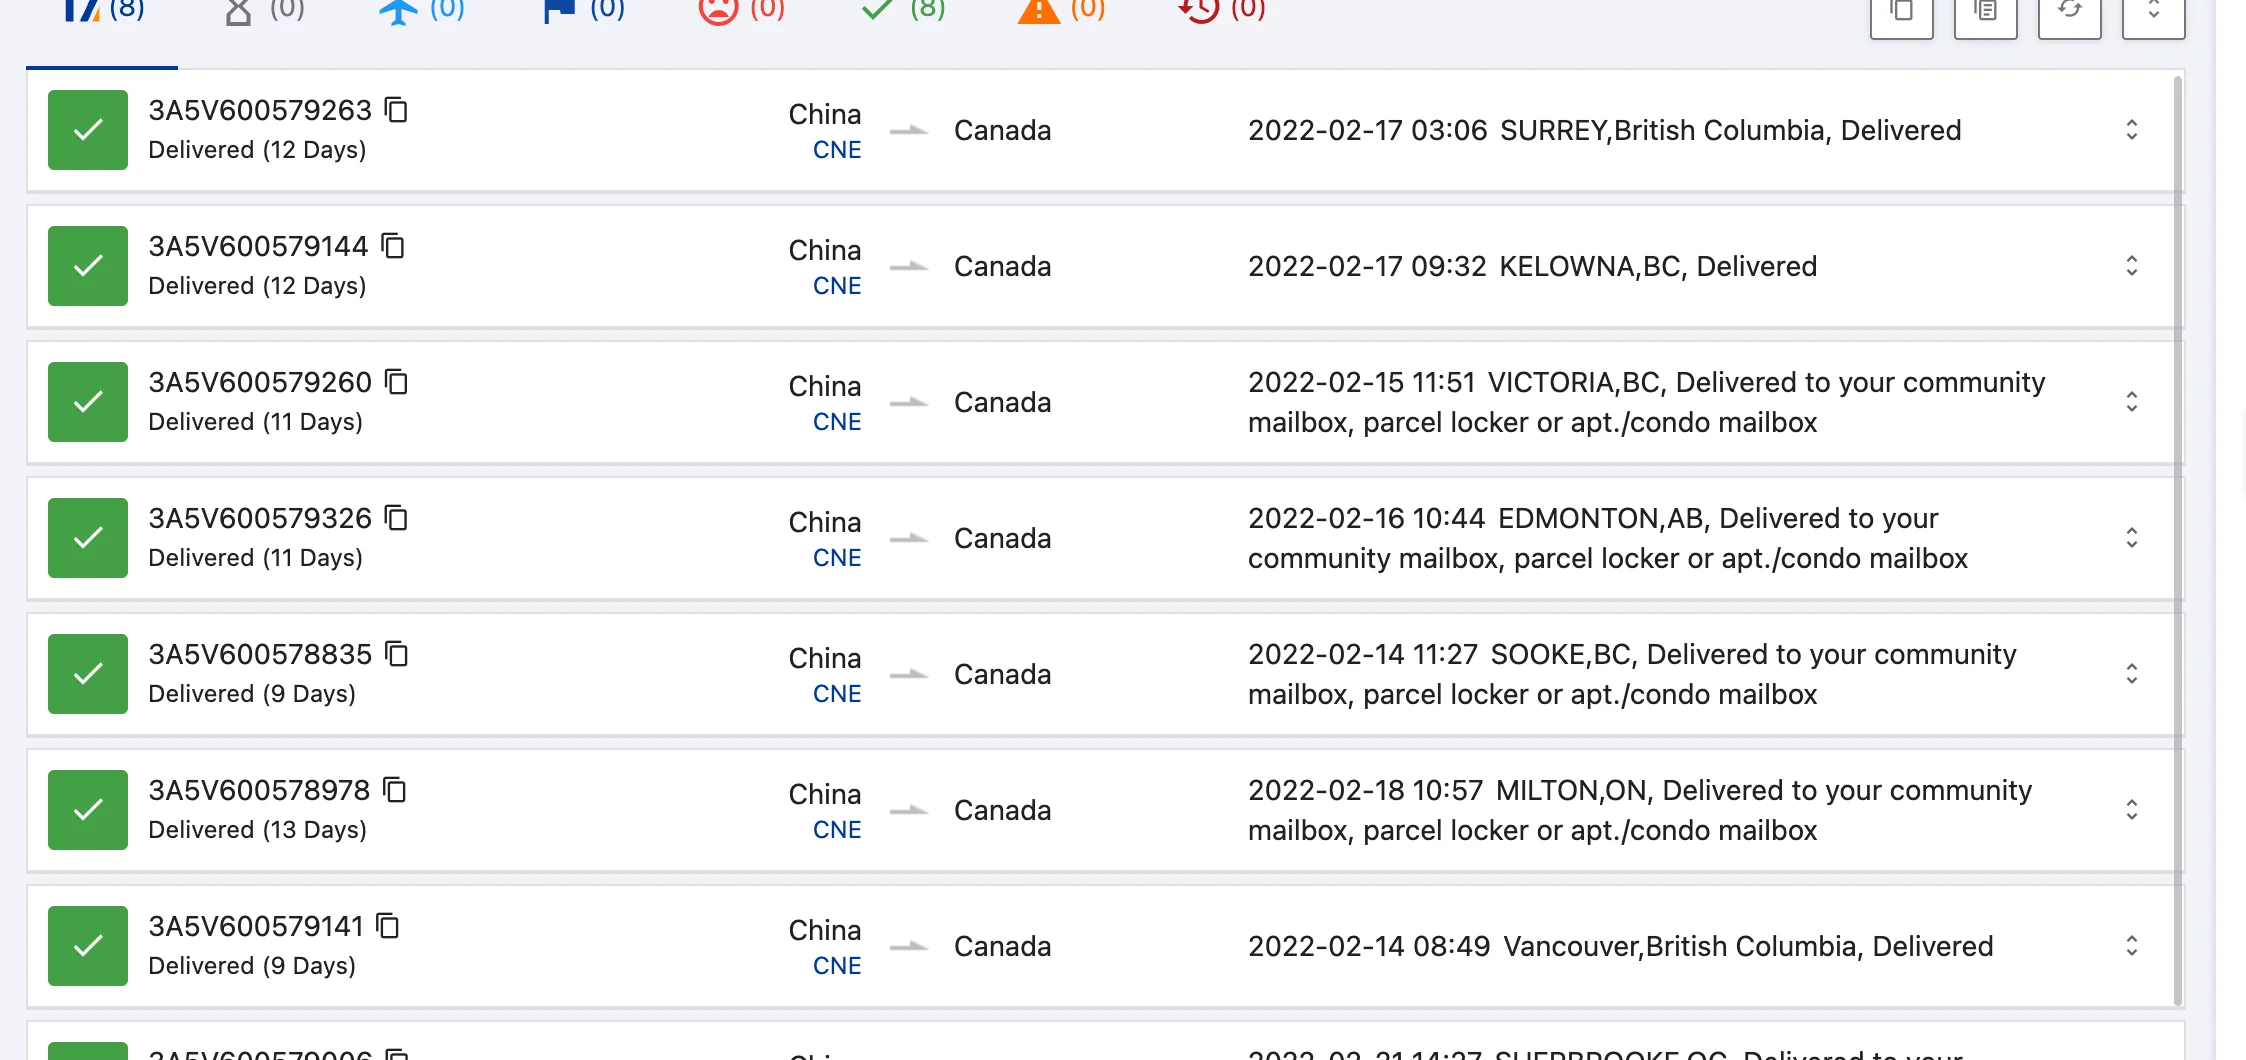The width and height of the screenshot is (2246, 1060).
Task: Switch to the first tracking tab showing 8
Action: click(100, 10)
